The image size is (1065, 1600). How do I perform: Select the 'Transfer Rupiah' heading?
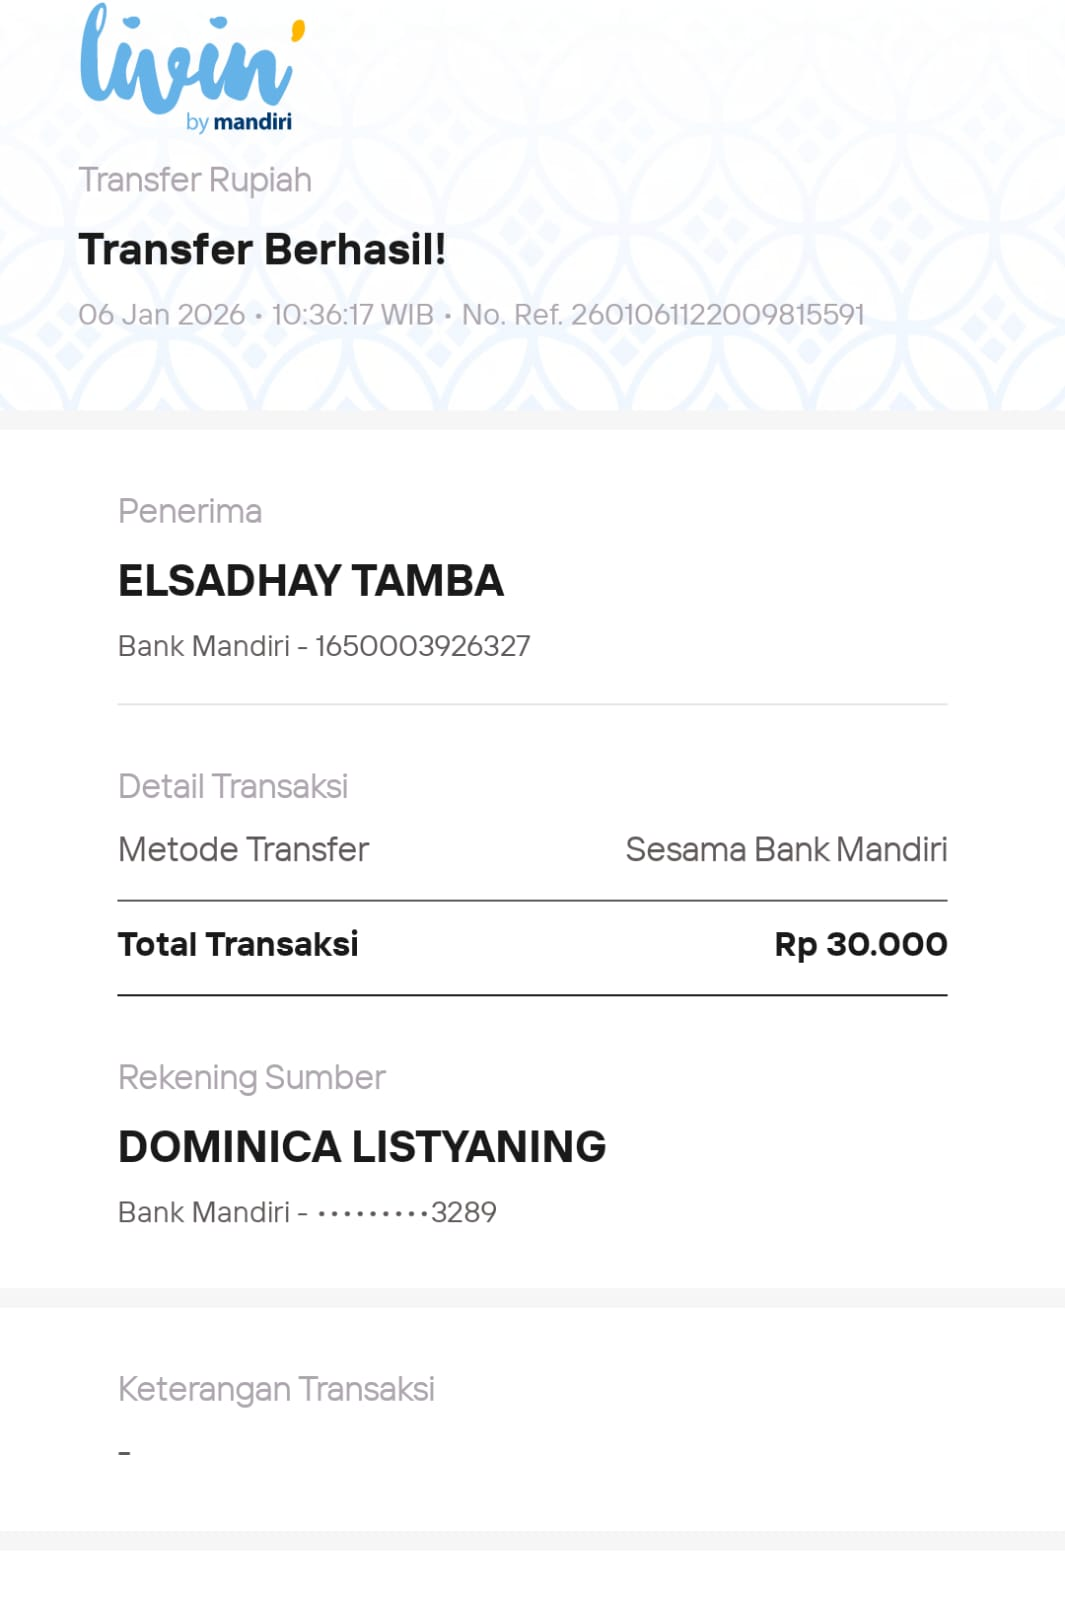coord(195,180)
